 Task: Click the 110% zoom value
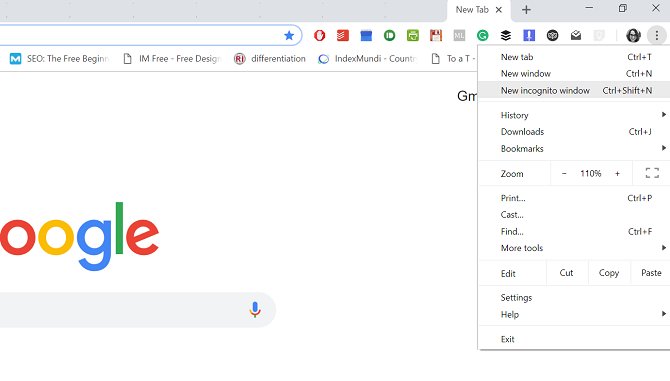tap(591, 173)
